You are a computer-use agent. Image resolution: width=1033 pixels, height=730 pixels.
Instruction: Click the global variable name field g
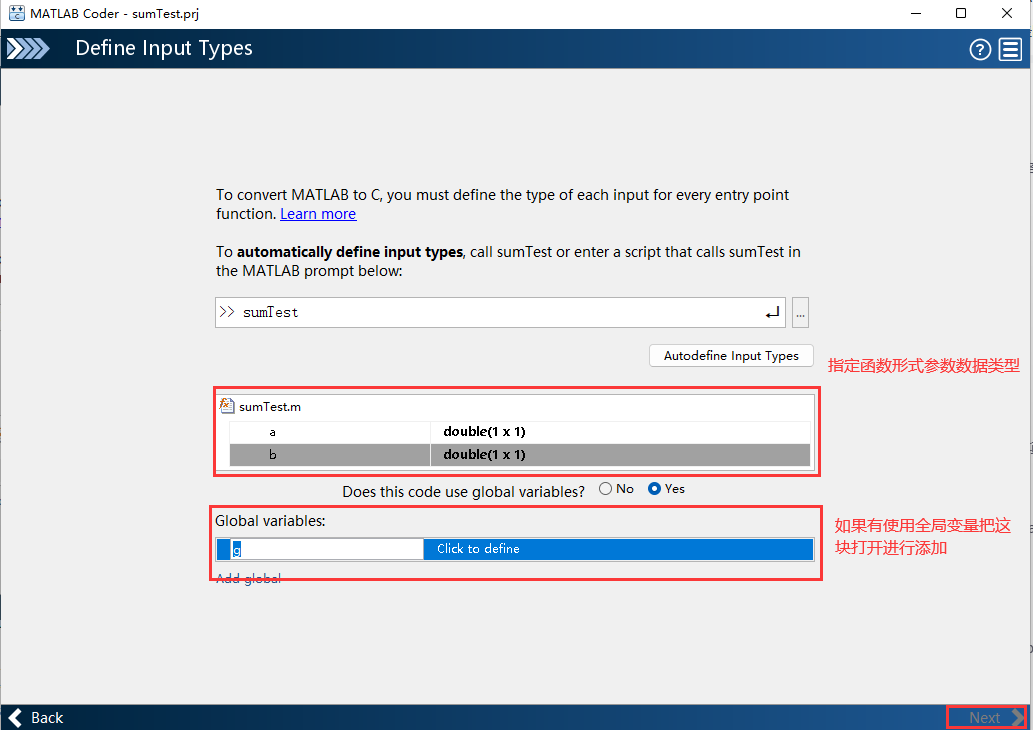pyautogui.click(x=327, y=549)
